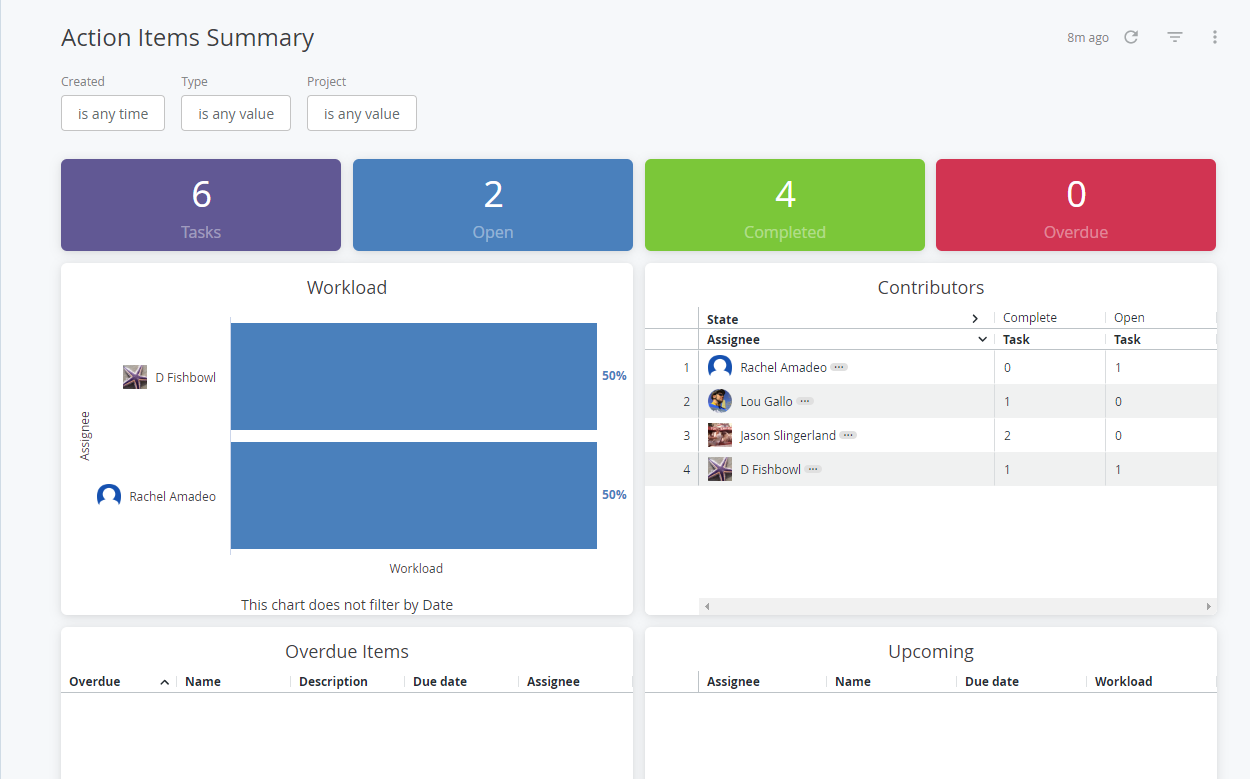Click the purple Tasks tile

201,205
